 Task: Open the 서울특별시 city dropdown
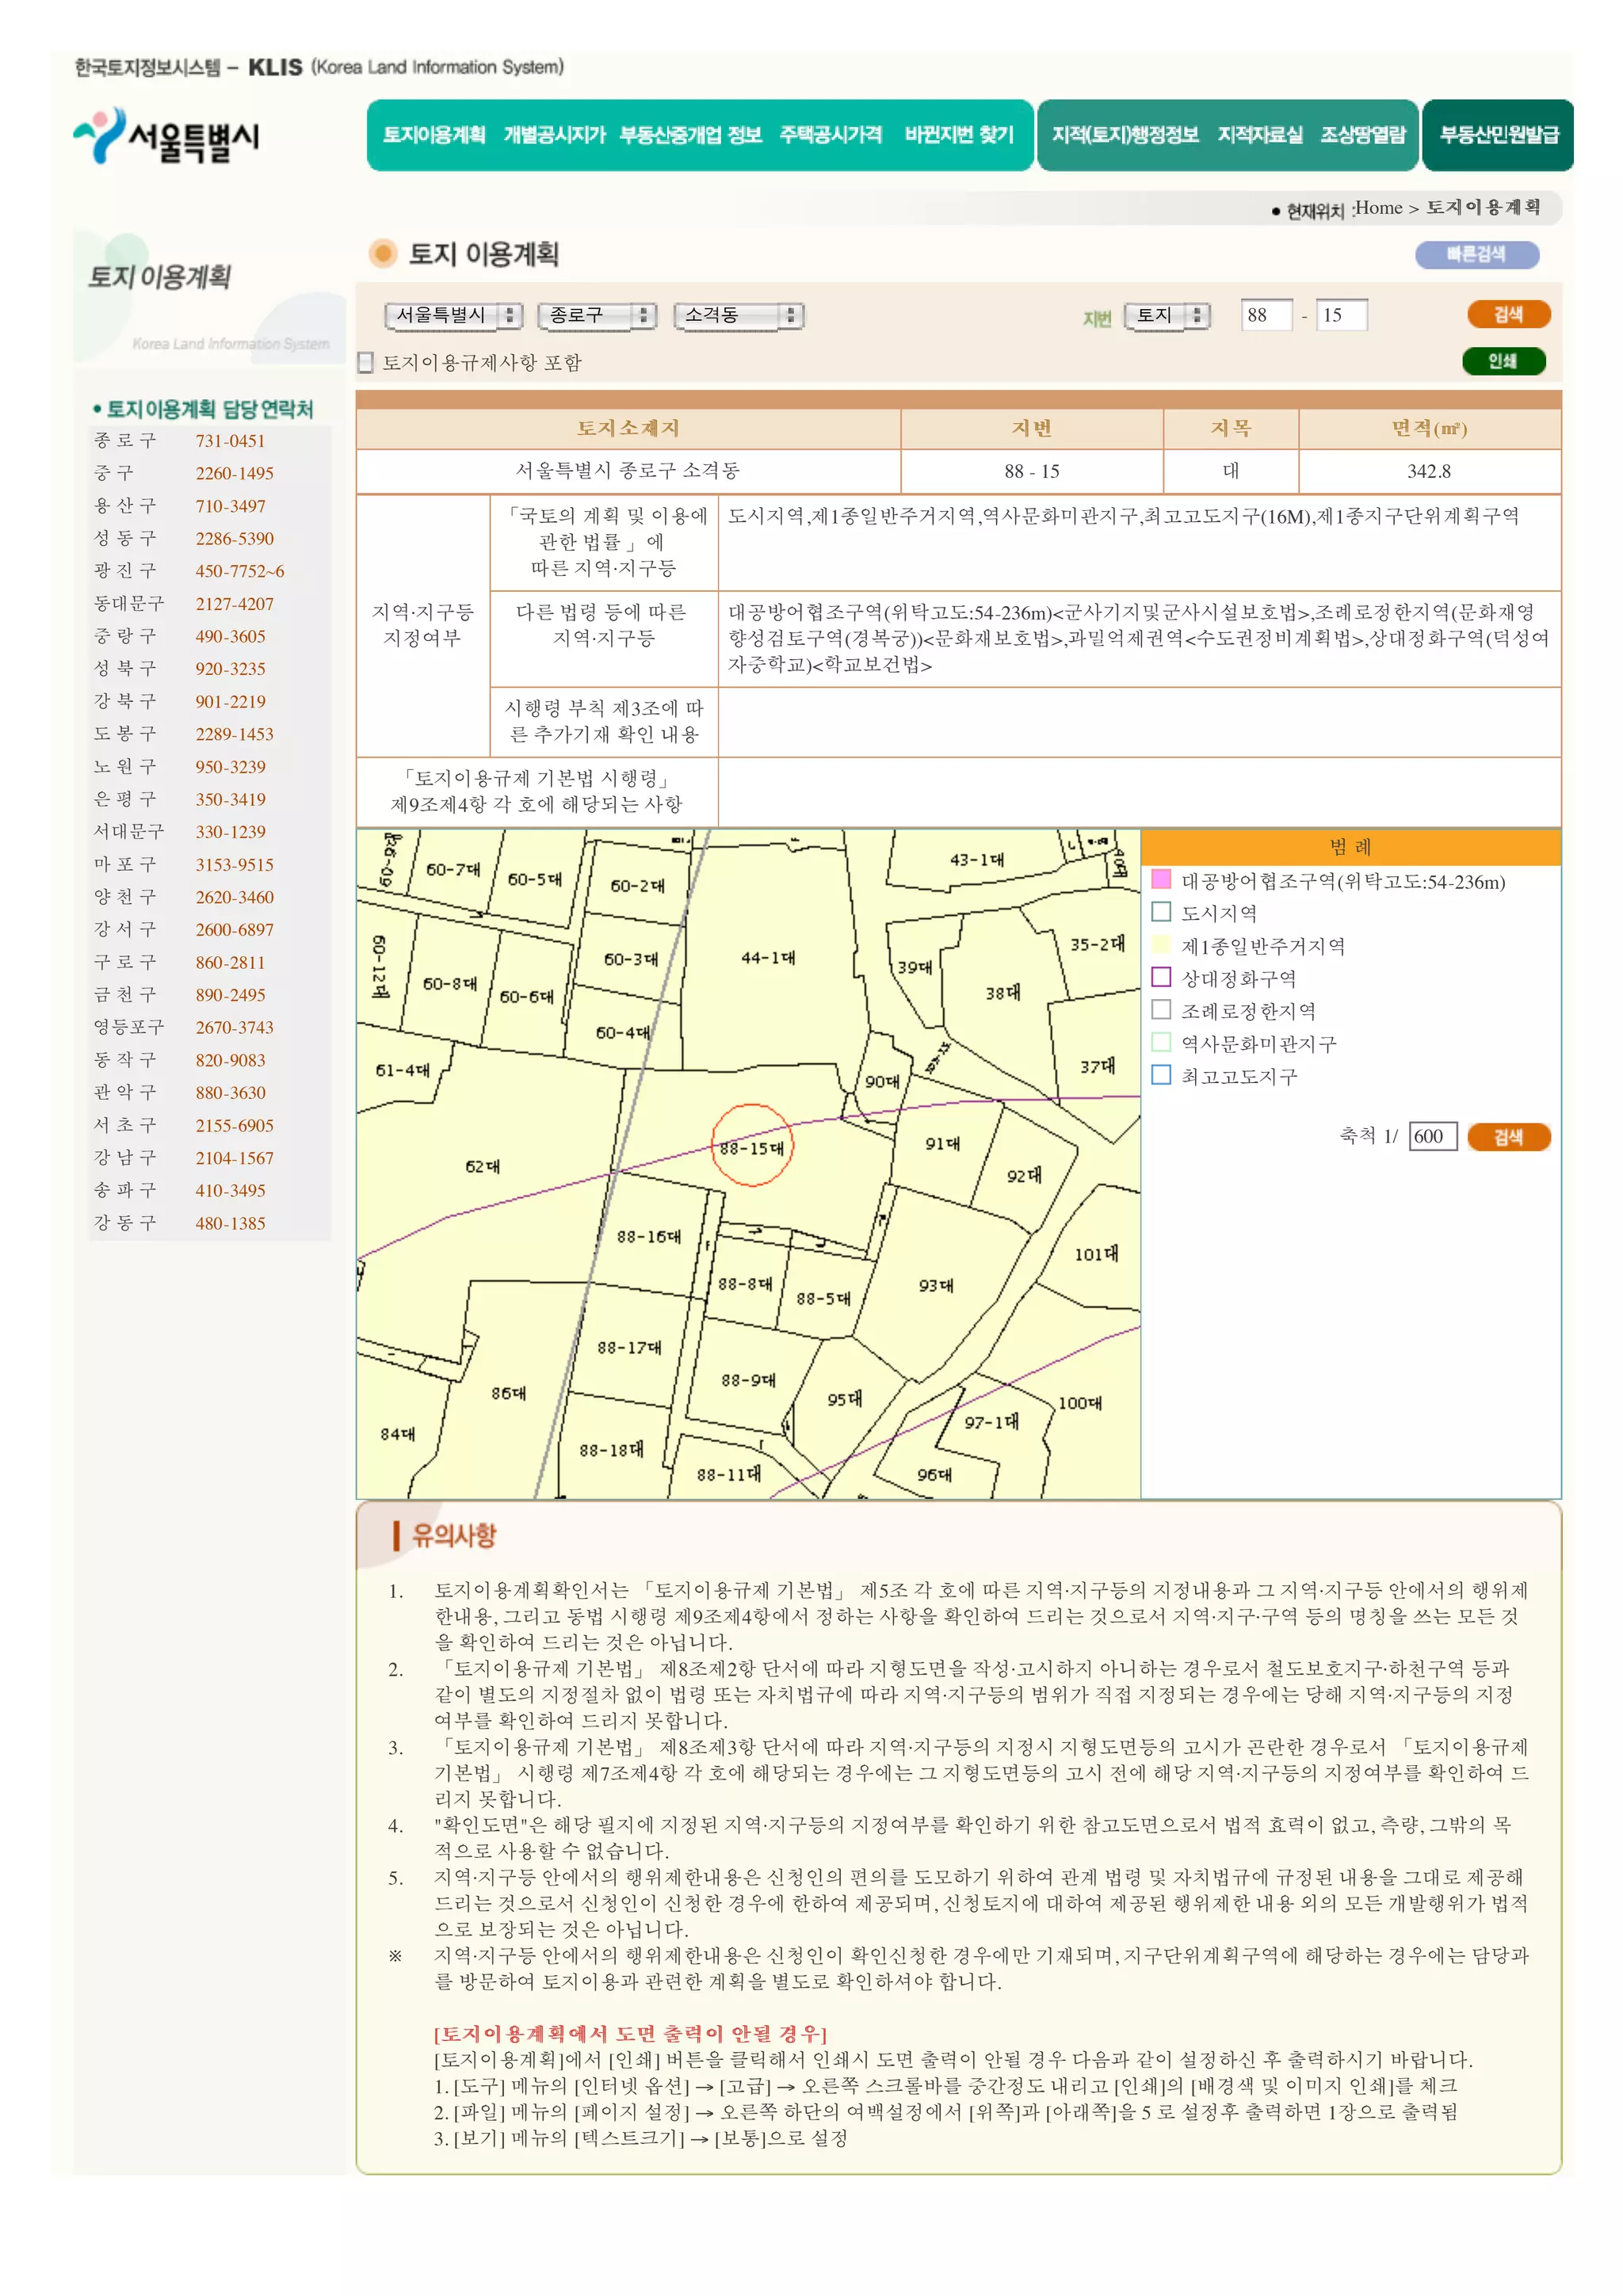pyautogui.click(x=453, y=316)
